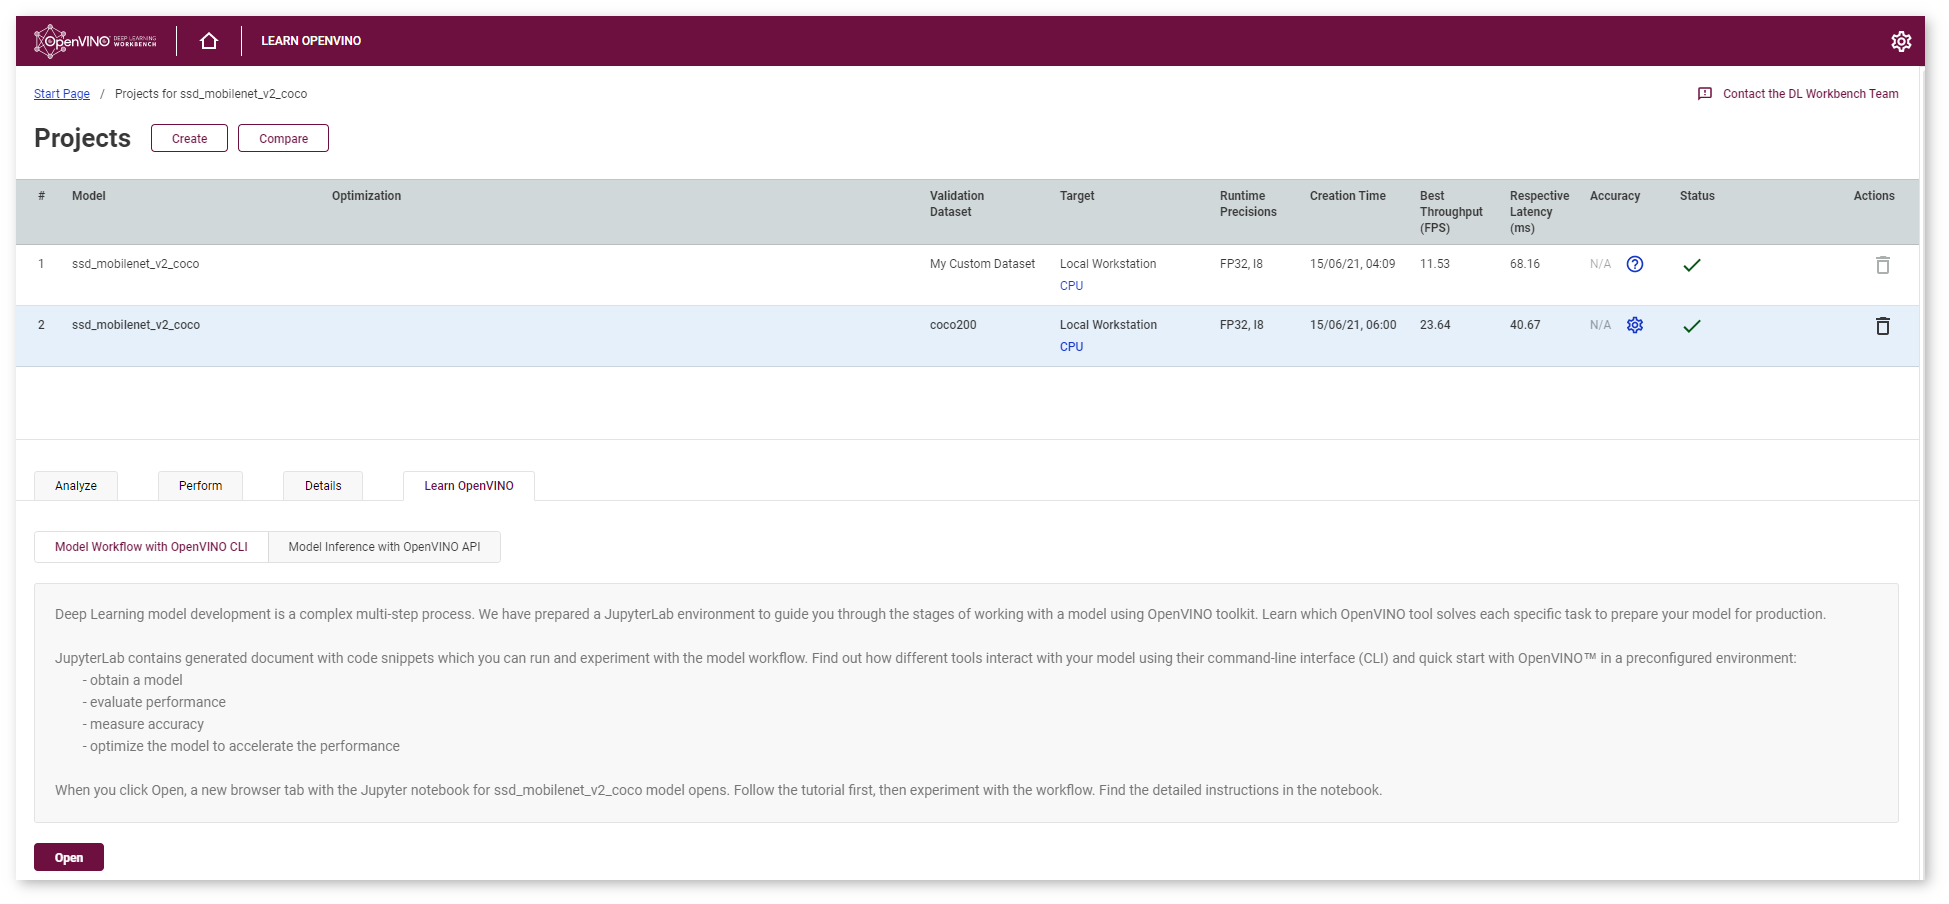The width and height of the screenshot is (1949, 904).
Task: Click the Model column header
Action: (89, 196)
